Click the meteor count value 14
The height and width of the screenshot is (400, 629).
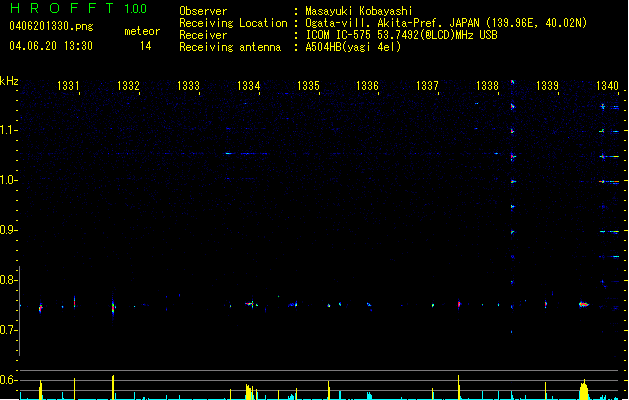pyautogui.click(x=146, y=46)
